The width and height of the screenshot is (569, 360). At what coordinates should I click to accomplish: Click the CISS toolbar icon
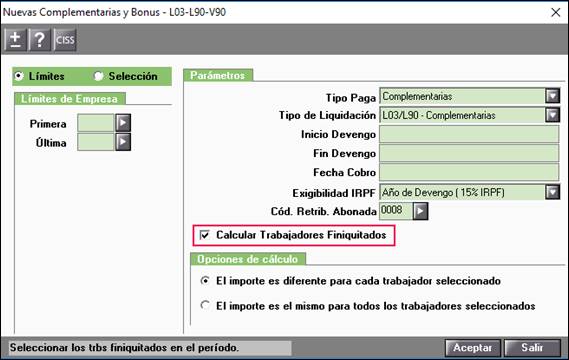tap(65, 40)
